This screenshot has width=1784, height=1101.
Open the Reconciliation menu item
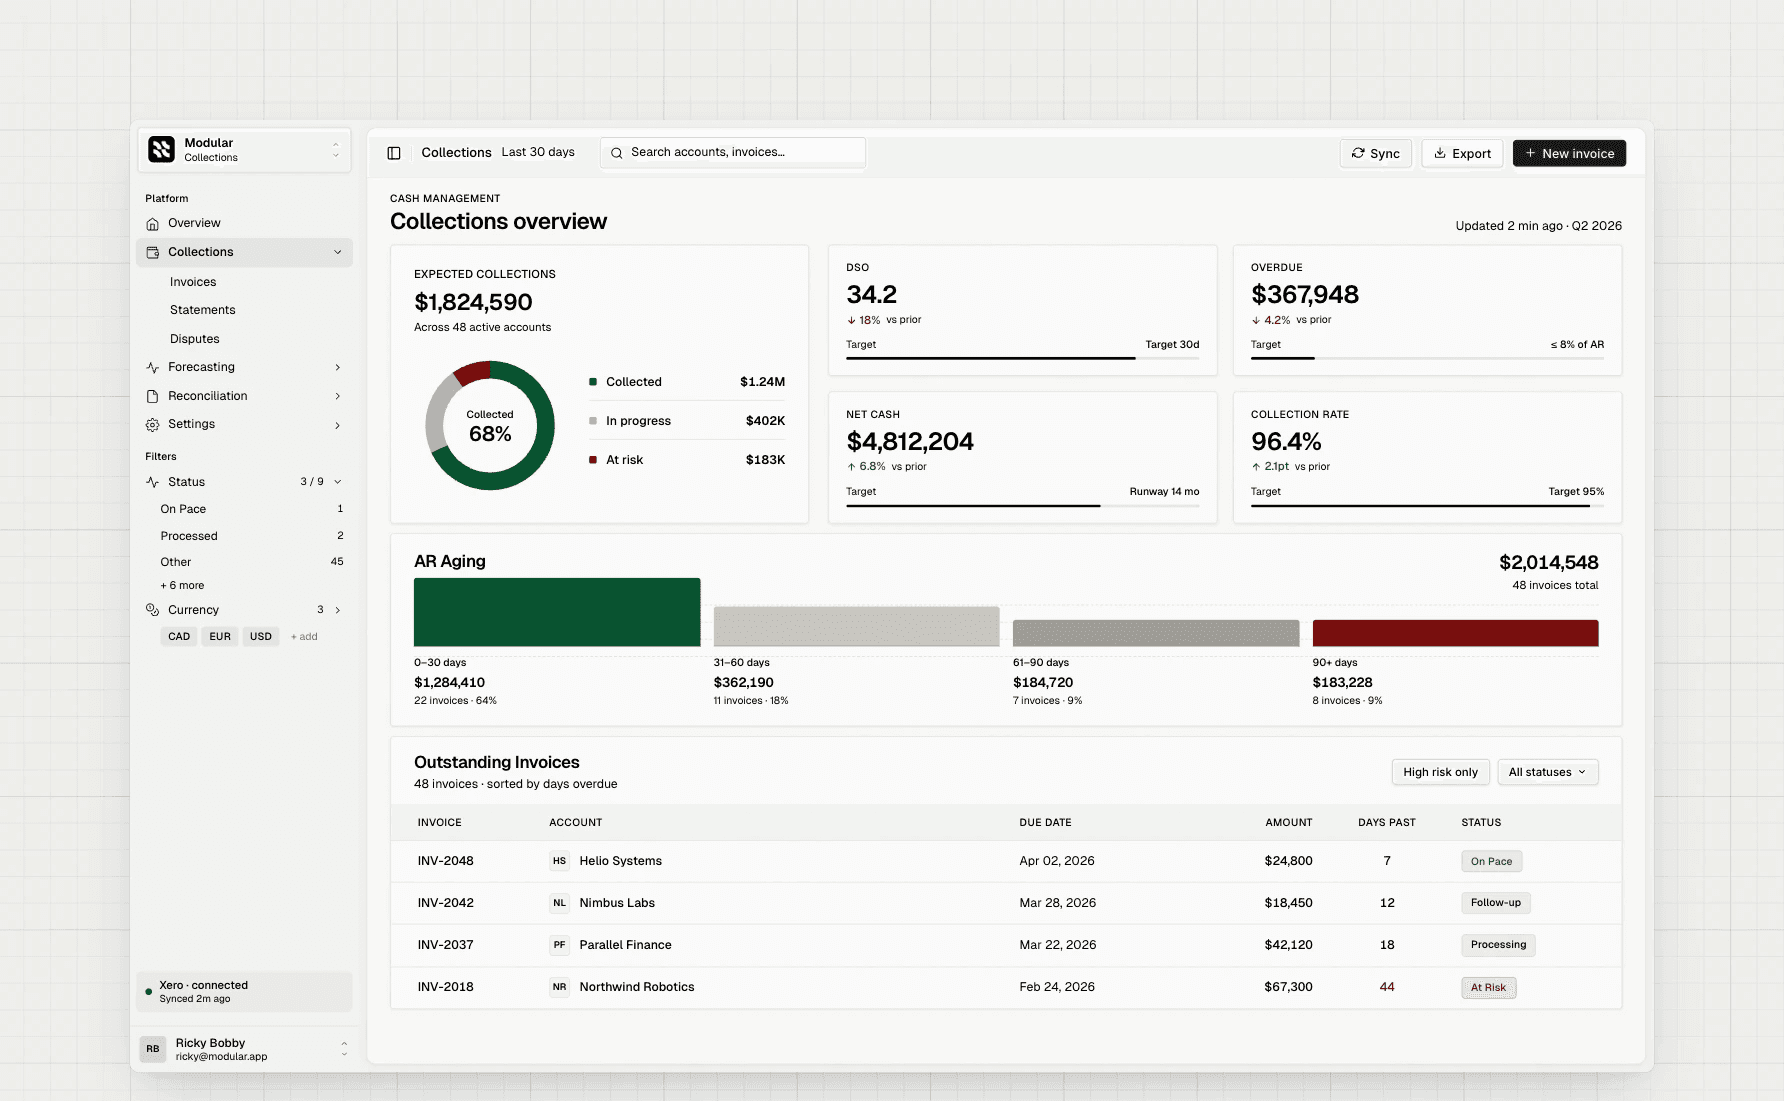pyautogui.click(x=244, y=396)
